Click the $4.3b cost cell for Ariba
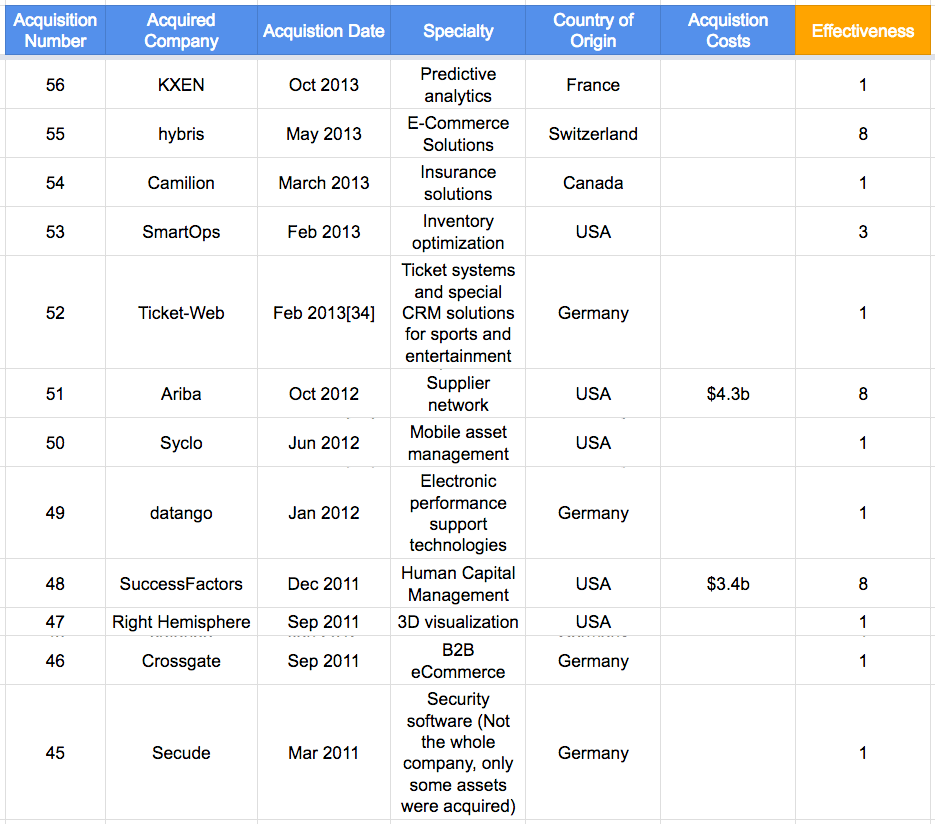 [728, 394]
